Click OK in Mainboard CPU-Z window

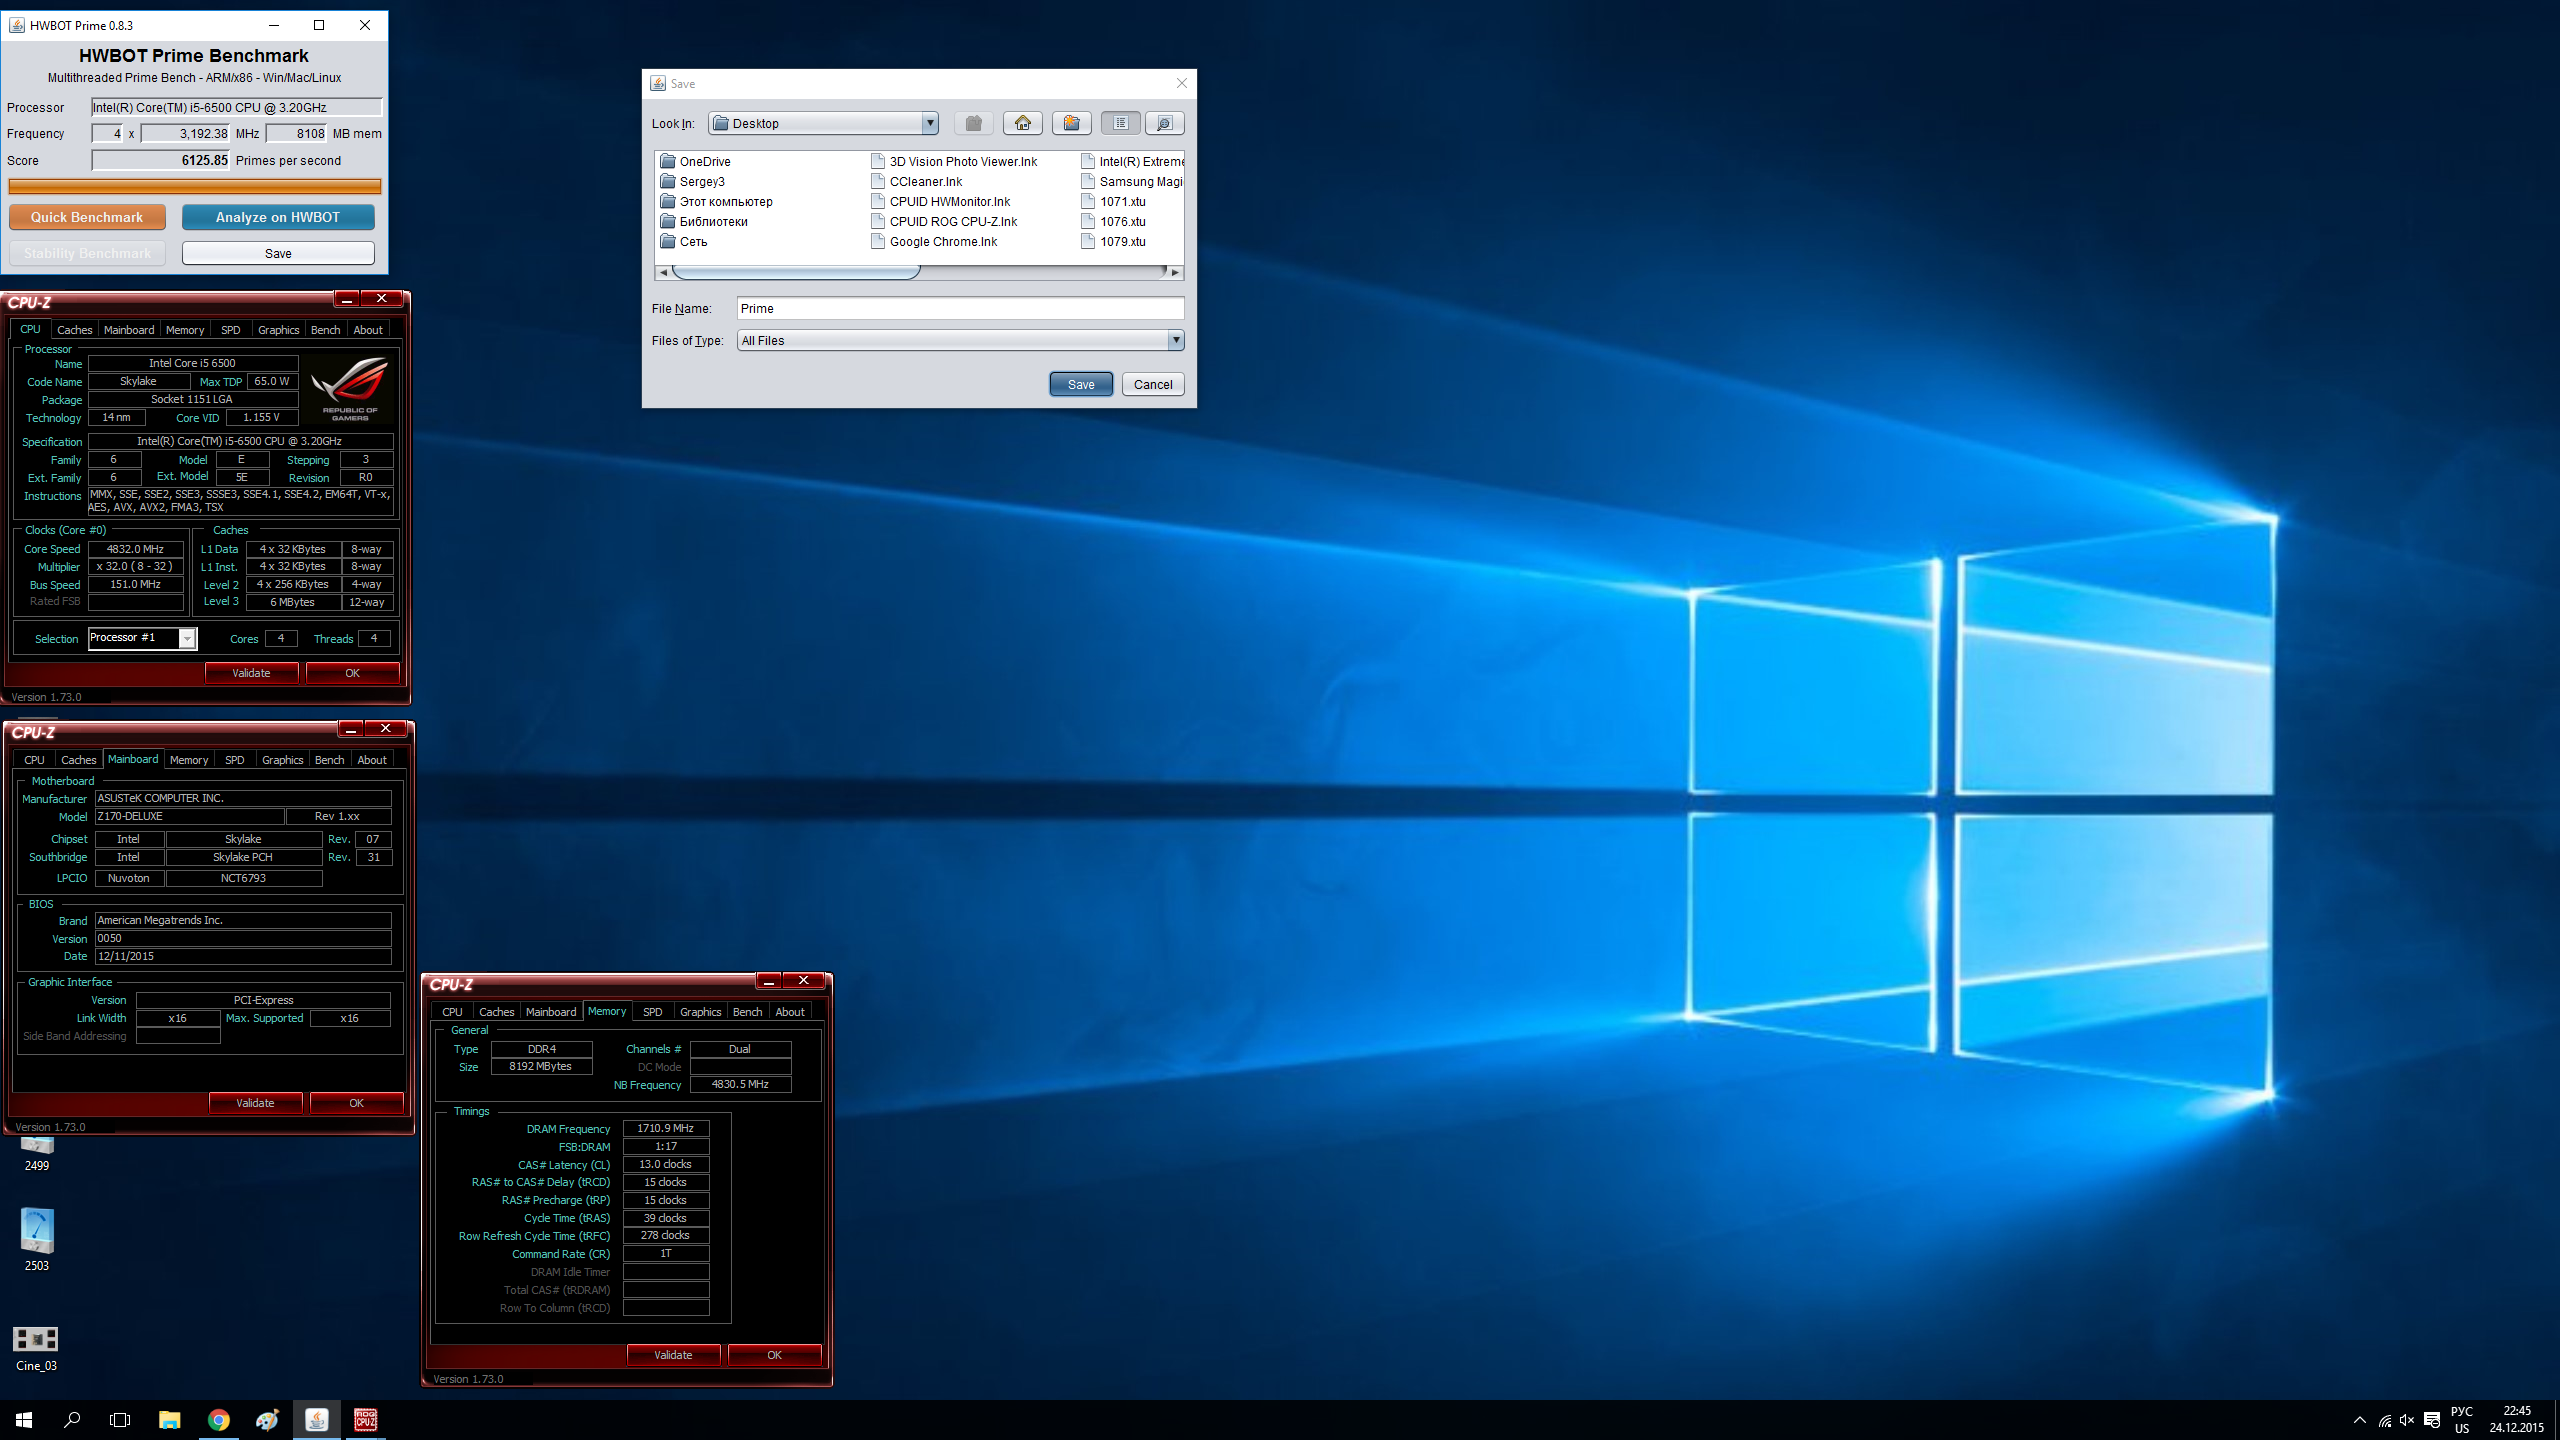(356, 1103)
